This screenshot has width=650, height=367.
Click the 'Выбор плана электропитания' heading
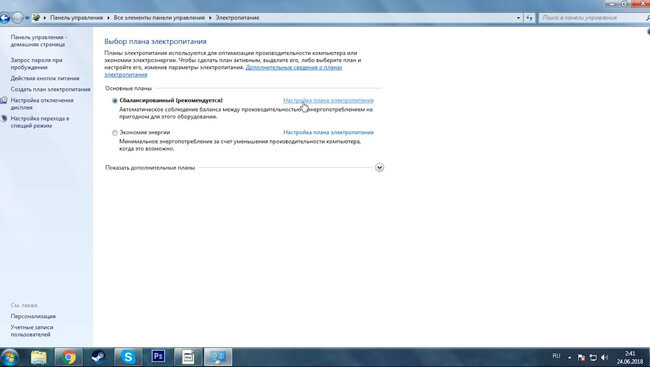[x=155, y=41]
